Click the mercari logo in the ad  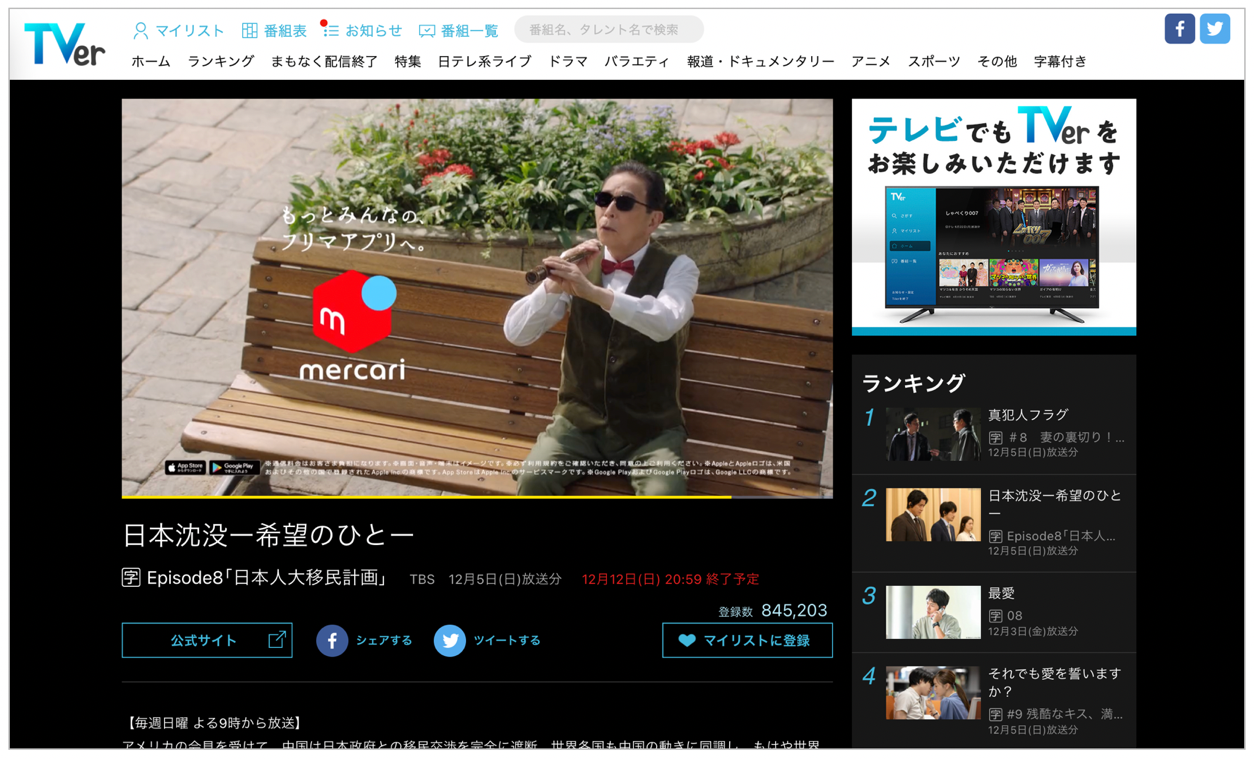coord(353,327)
